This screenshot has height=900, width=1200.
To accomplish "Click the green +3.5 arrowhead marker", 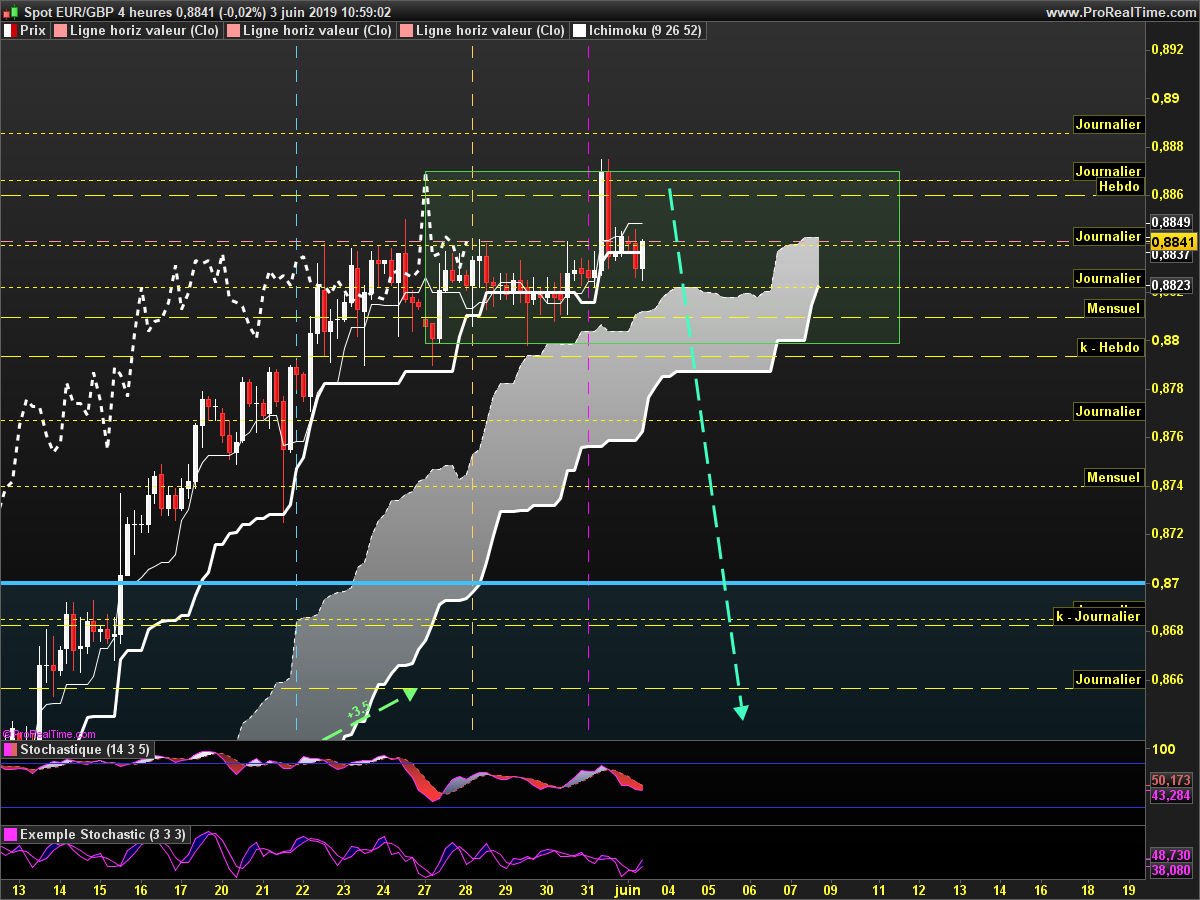I will tap(409, 693).
